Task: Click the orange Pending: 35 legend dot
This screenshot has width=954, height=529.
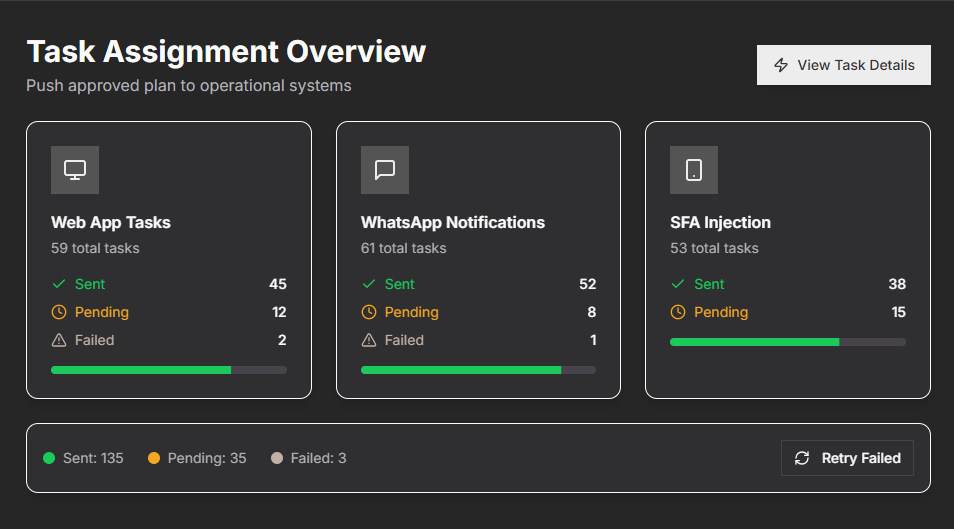Action: point(154,458)
